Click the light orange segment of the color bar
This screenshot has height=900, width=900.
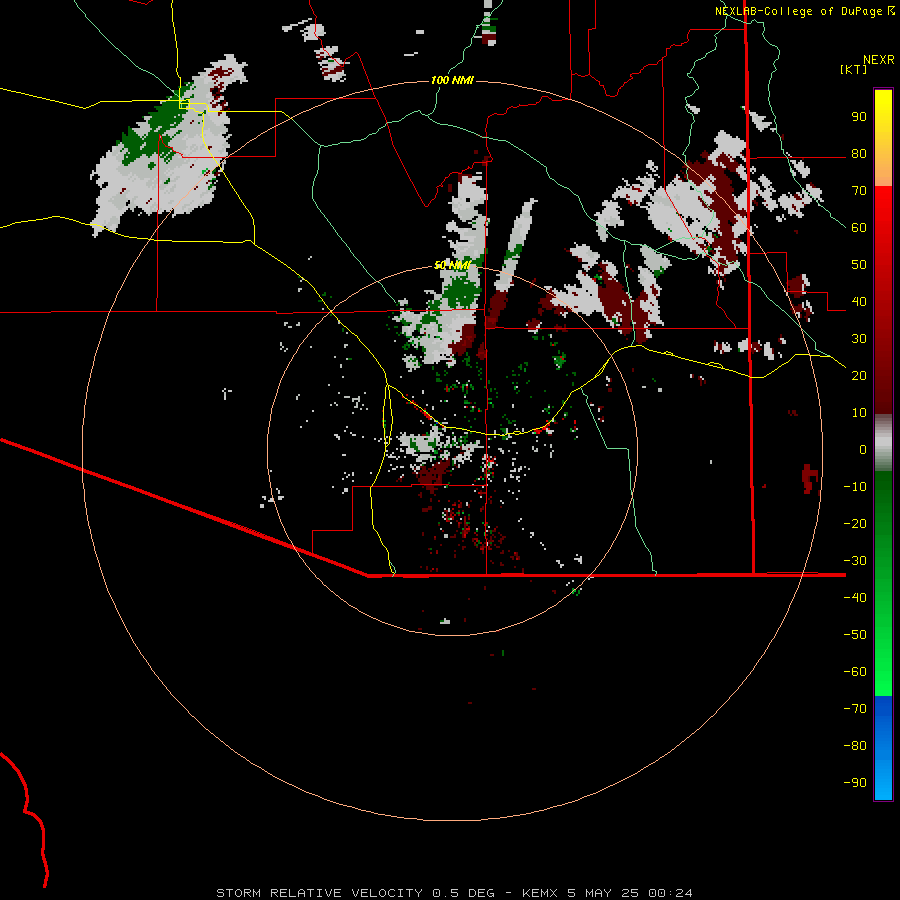(883, 170)
